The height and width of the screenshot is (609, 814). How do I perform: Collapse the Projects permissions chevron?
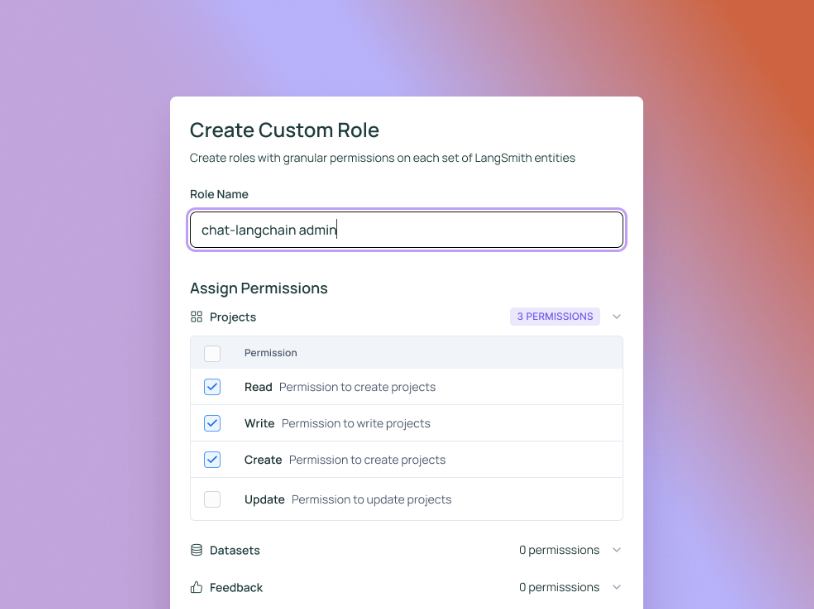[617, 317]
